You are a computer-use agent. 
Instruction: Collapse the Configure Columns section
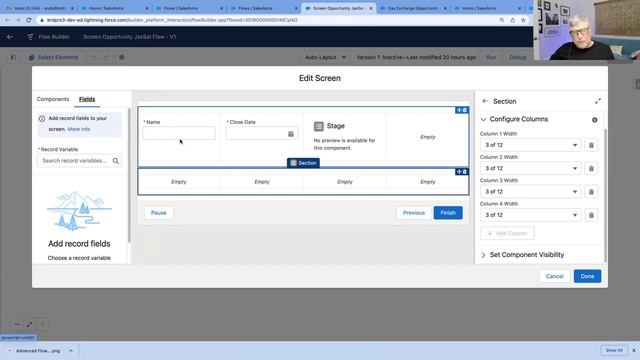[483, 120]
